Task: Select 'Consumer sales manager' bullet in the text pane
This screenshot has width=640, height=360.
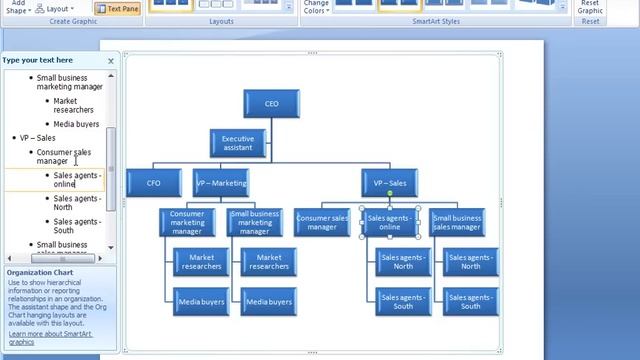Action: [64, 156]
